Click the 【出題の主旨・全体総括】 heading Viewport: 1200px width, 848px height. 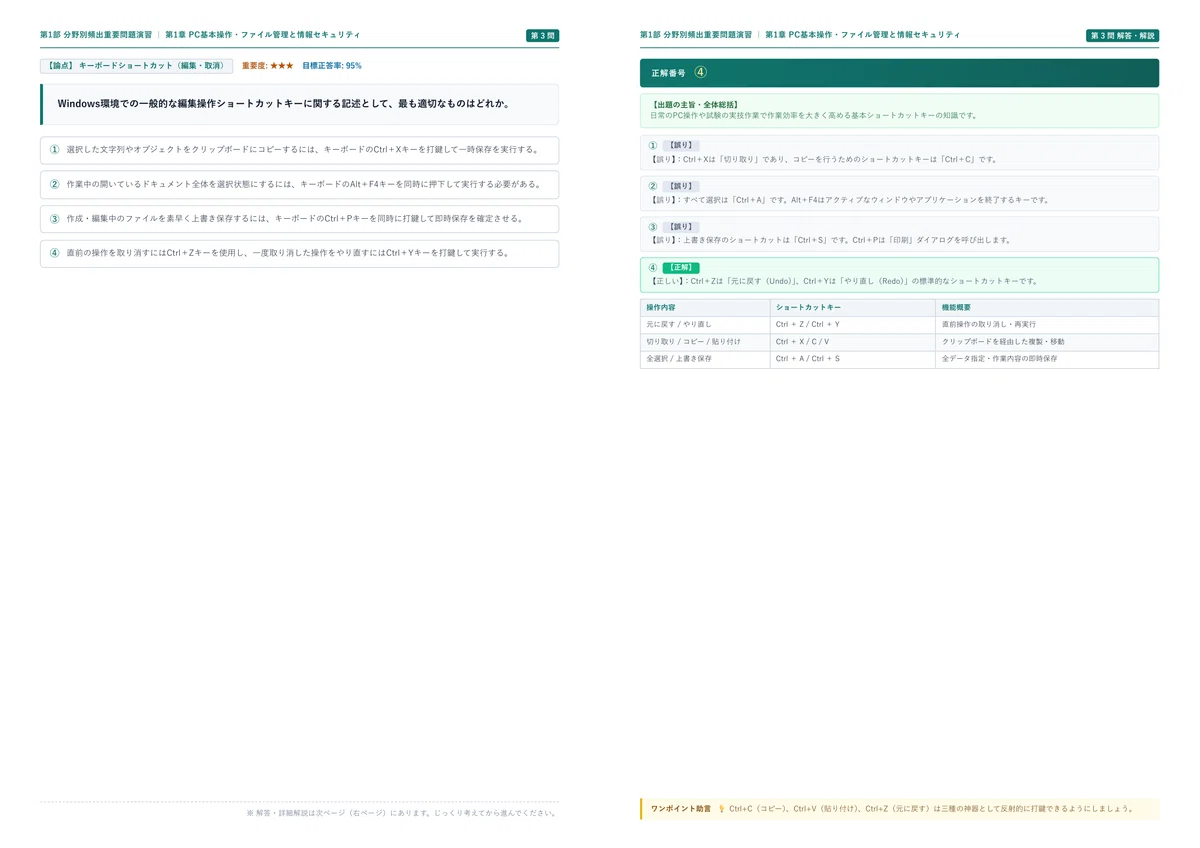click(x=695, y=104)
